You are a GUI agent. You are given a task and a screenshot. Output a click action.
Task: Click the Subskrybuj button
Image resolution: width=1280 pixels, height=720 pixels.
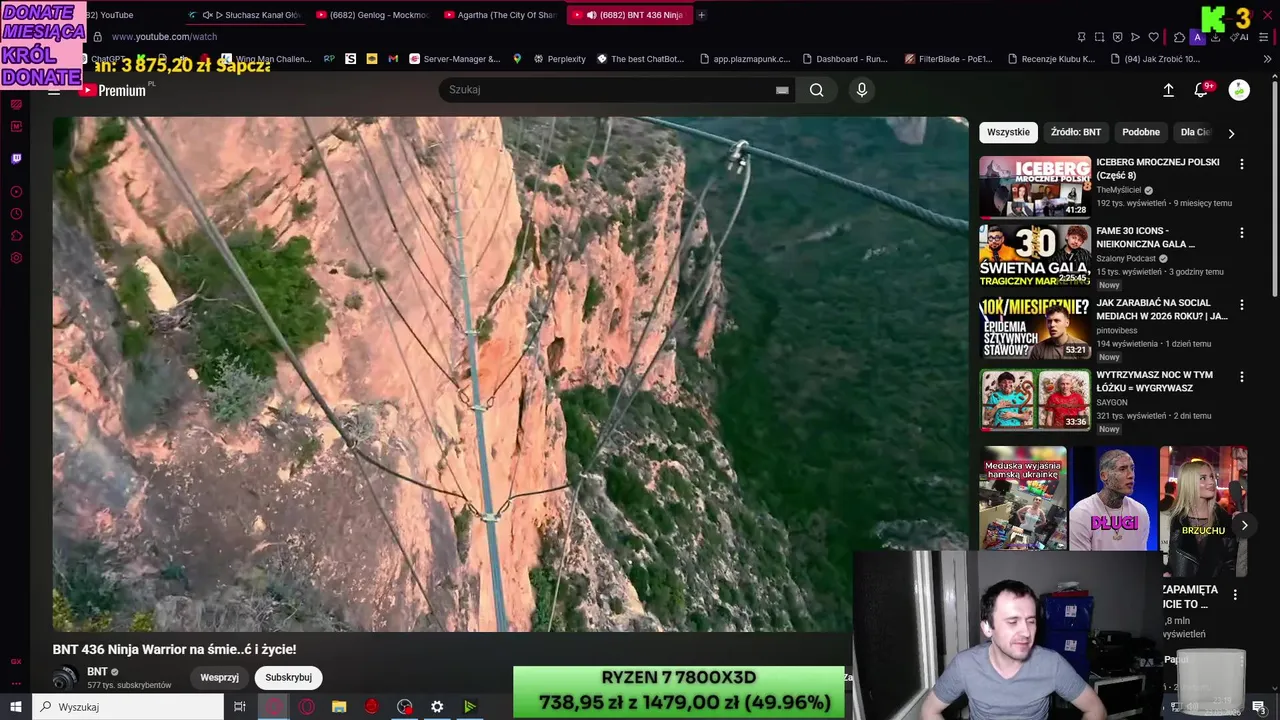pyautogui.click(x=288, y=677)
